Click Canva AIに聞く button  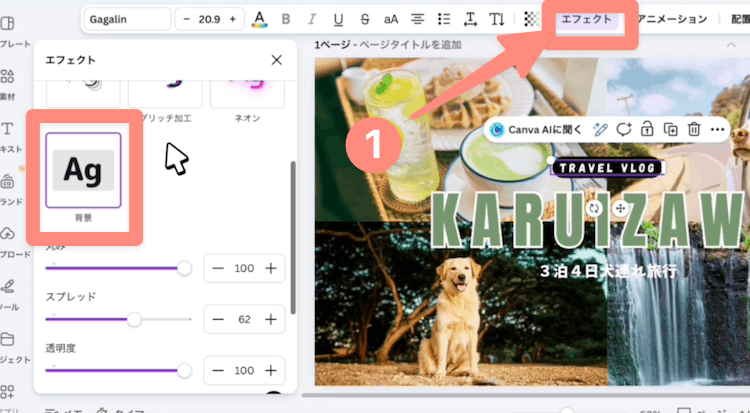(x=536, y=130)
